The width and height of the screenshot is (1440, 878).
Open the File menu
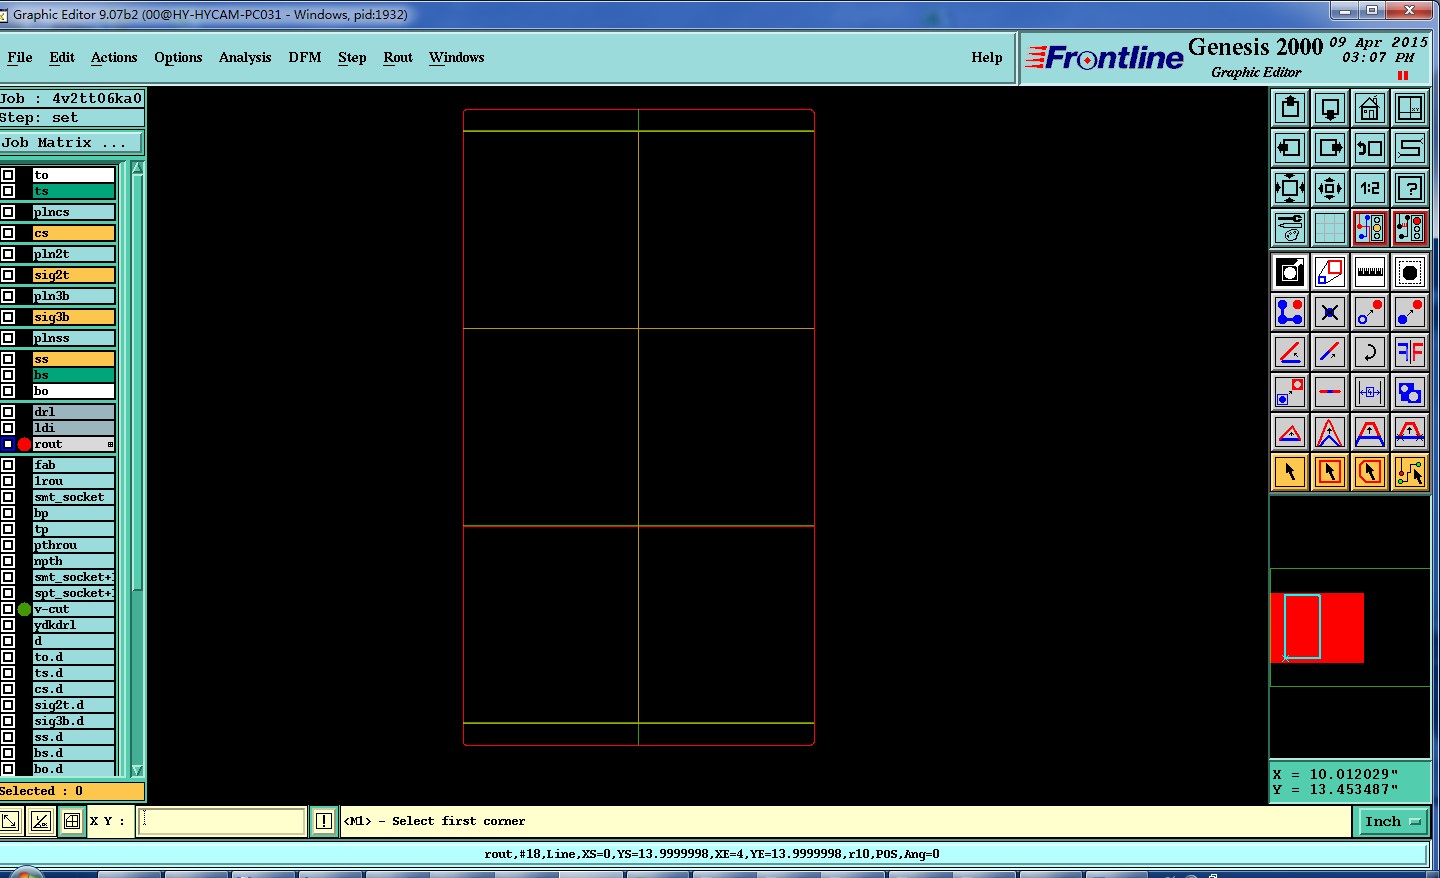click(x=20, y=57)
